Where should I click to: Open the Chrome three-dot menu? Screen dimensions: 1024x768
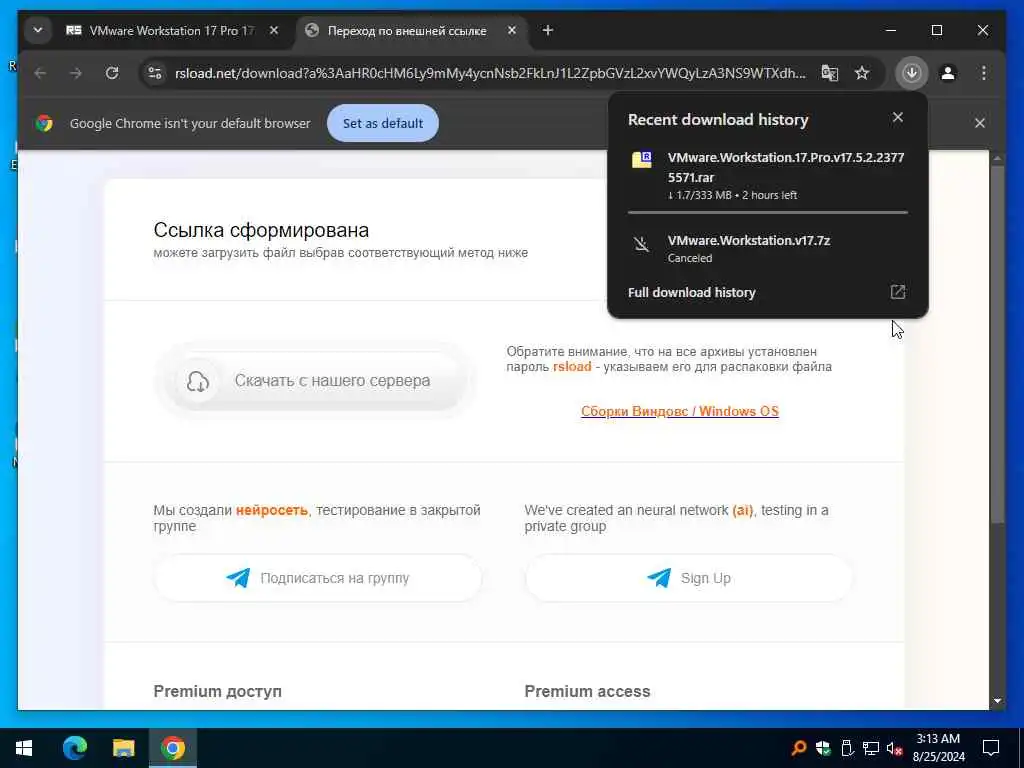tap(984, 73)
